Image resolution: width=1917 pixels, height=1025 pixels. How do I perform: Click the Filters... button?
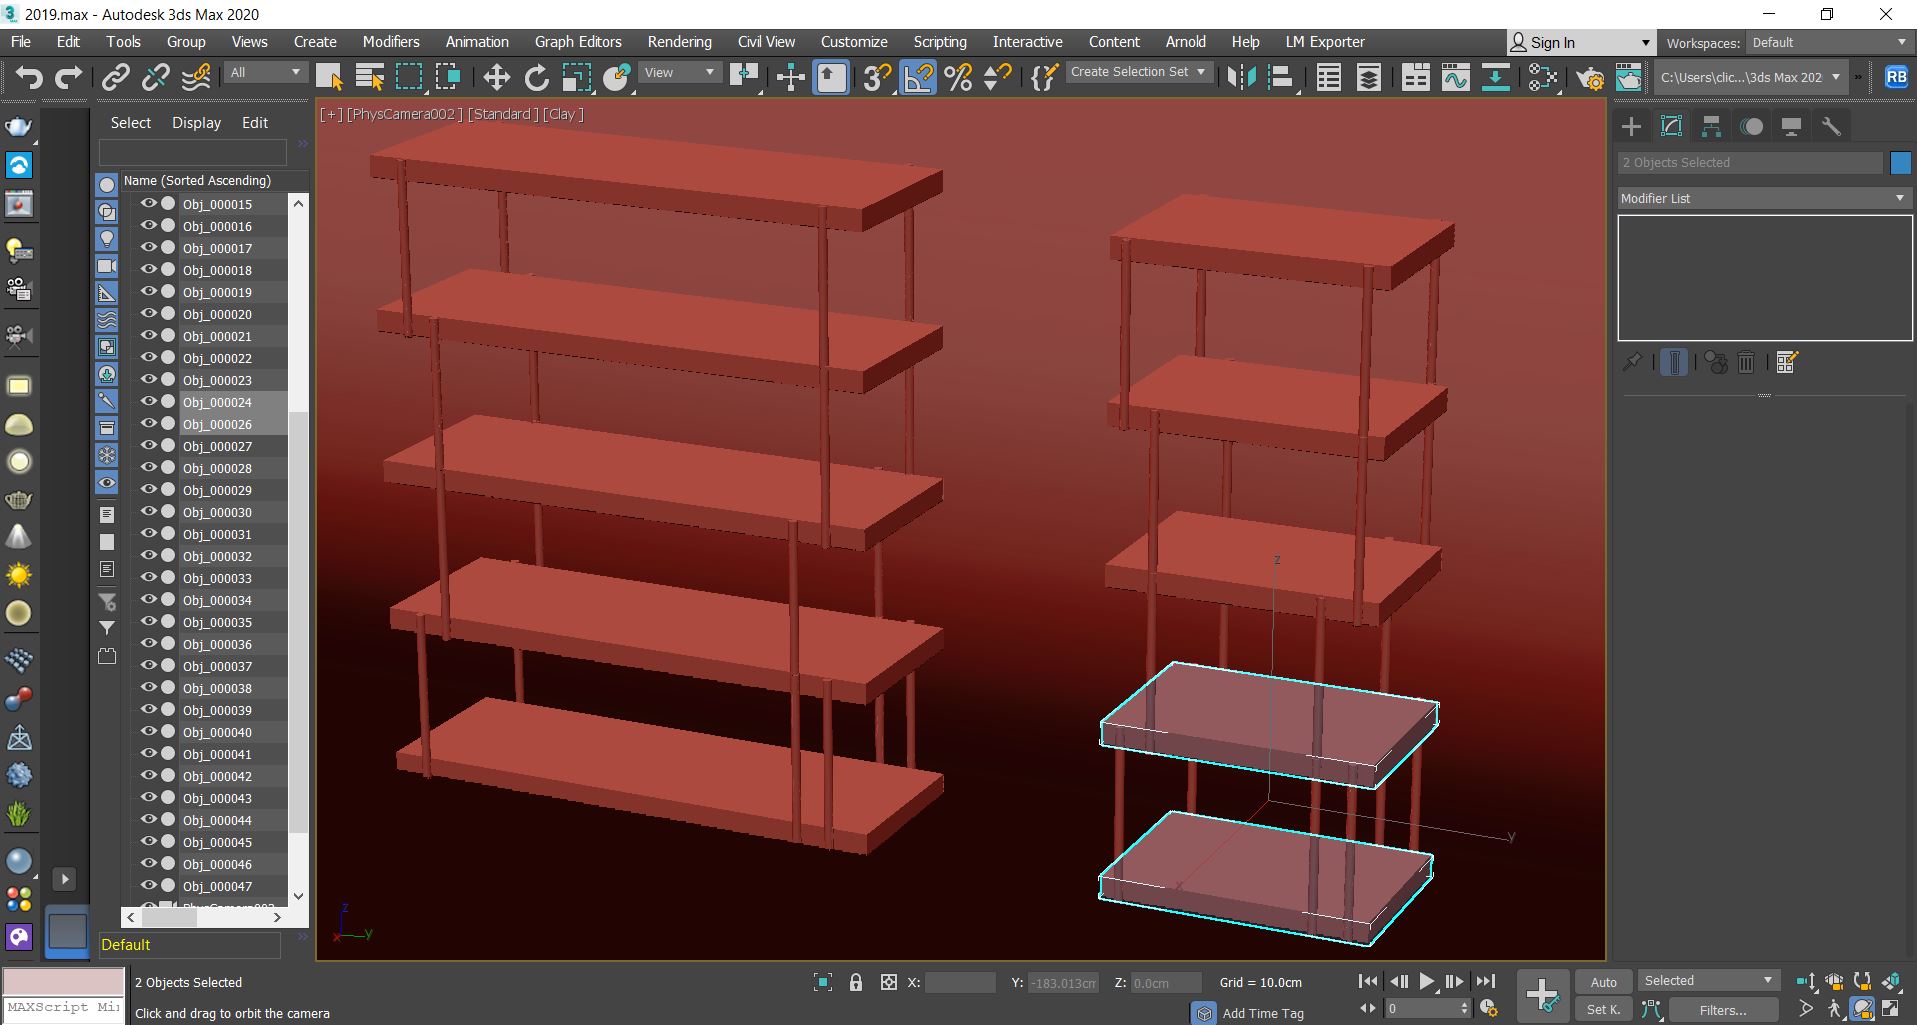(1722, 1010)
